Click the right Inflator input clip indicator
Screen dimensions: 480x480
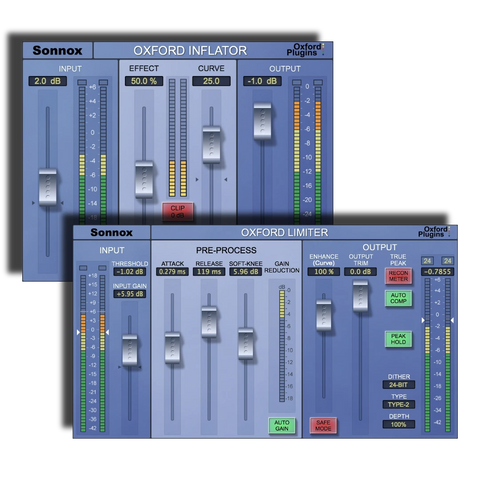[x=103, y=82]
